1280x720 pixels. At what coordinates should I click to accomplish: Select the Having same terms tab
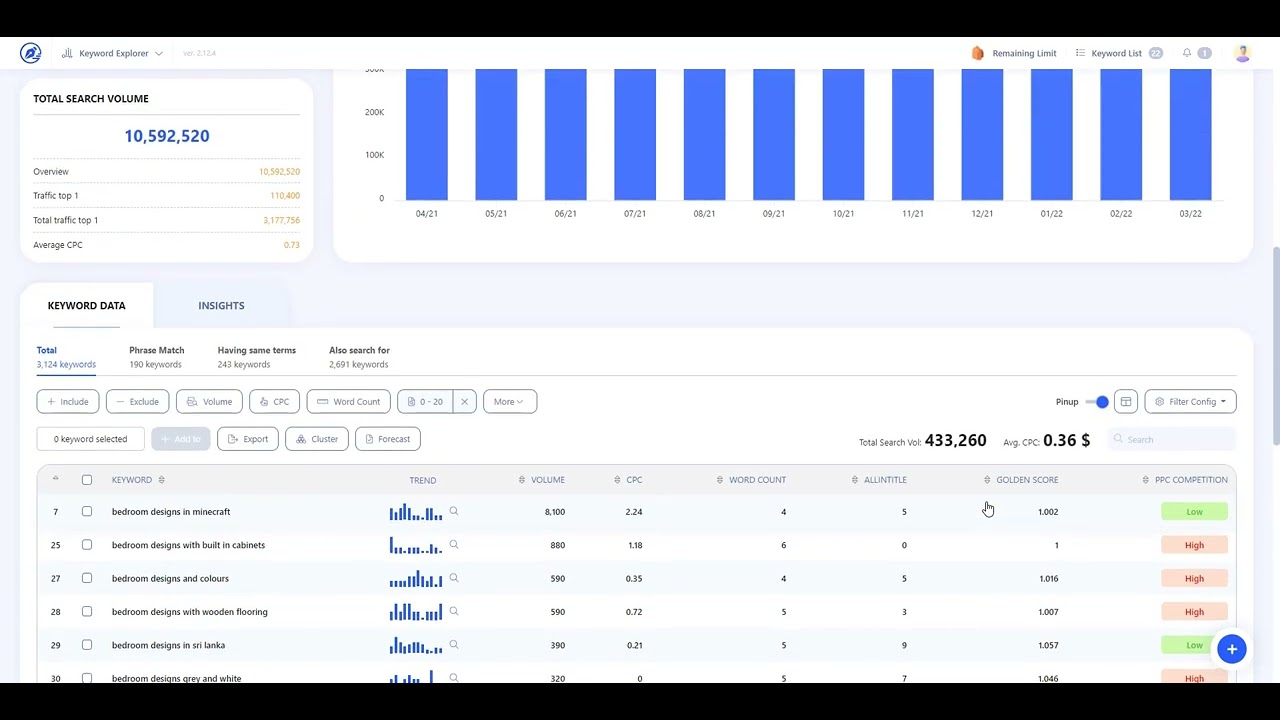tap(257, 357)
